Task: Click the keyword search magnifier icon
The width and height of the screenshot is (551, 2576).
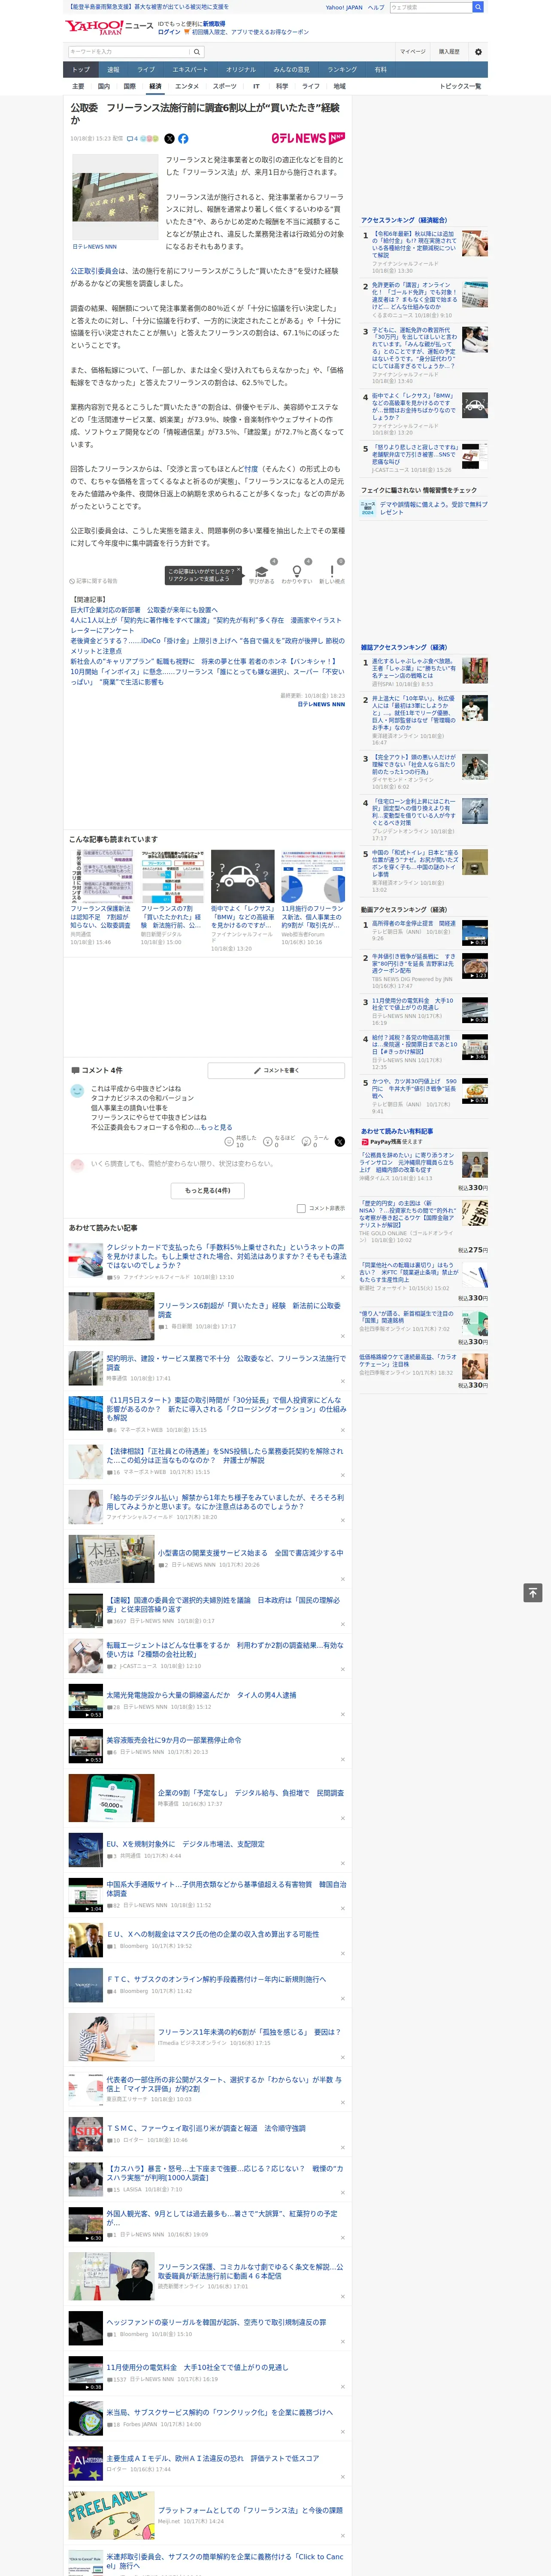Action: coord(196,52)
